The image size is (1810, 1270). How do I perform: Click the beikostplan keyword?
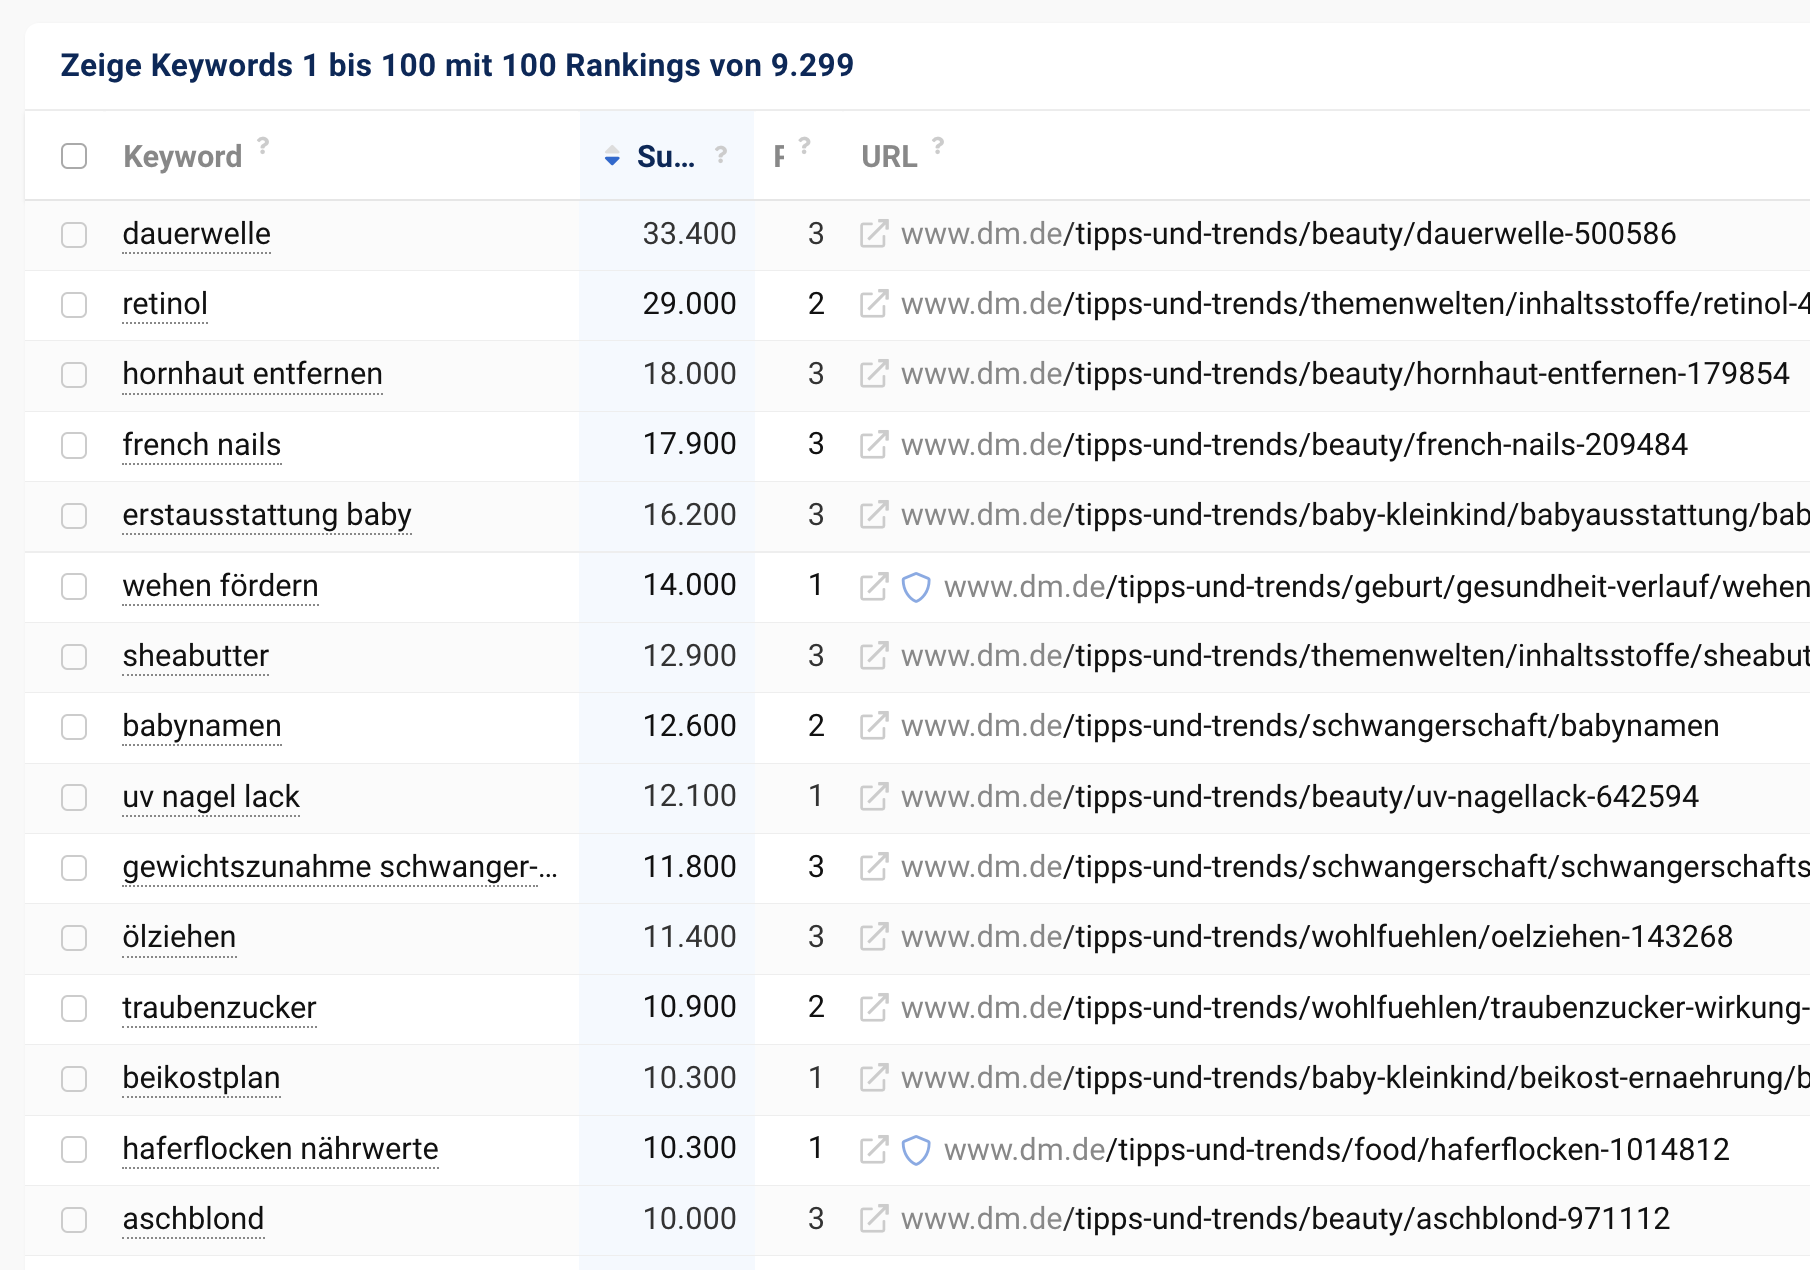[201, 1078]
